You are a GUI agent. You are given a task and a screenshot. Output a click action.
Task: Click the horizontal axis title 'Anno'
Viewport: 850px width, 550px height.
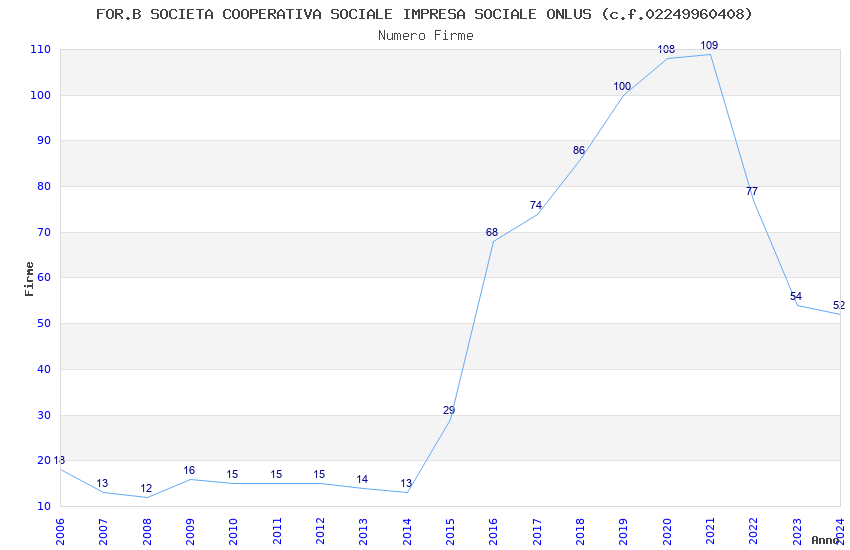click(825, 540)
